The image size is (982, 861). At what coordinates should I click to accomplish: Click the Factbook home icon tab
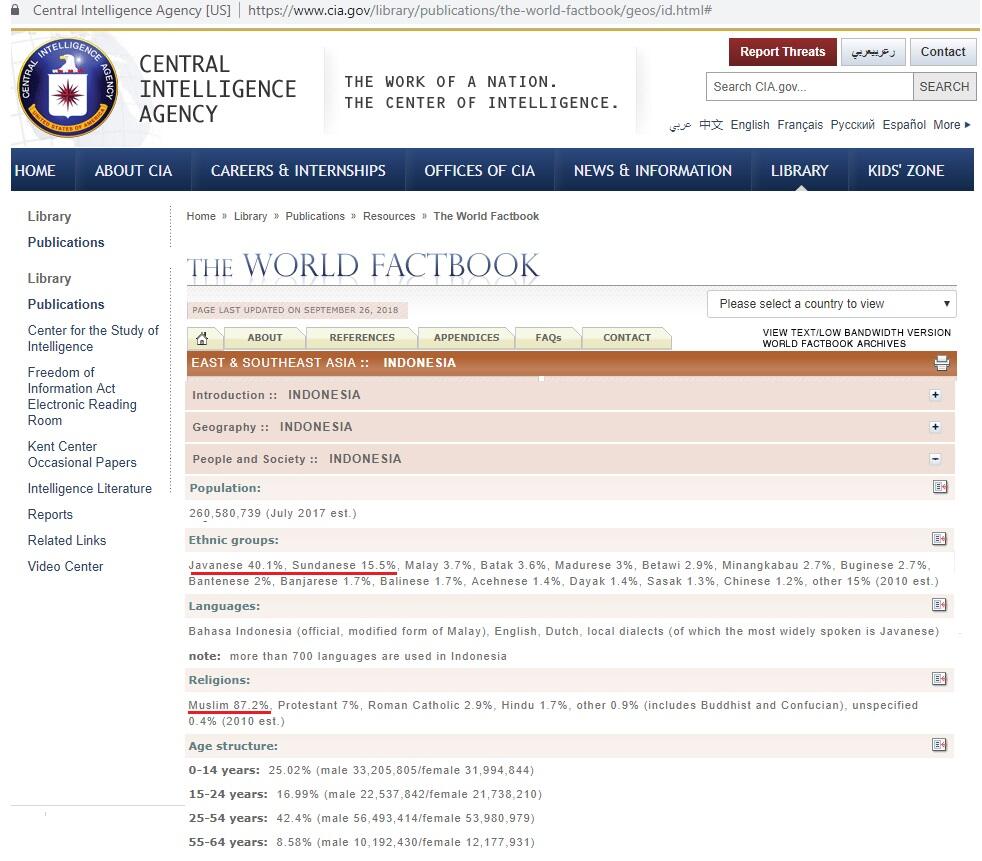[x=202, y=338]
